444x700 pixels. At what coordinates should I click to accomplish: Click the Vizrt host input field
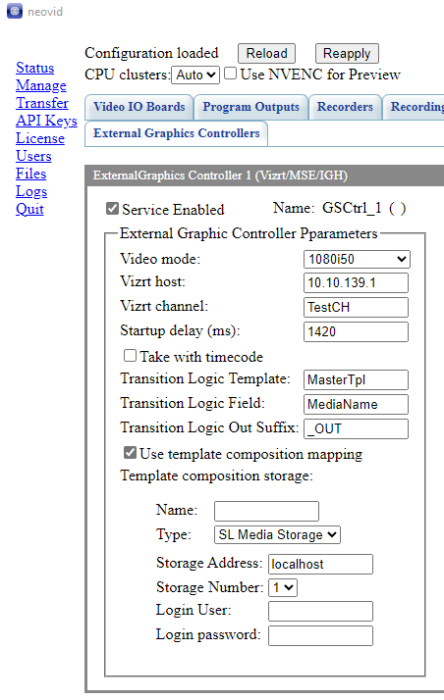pyautogui.click(x=356, y=283)
